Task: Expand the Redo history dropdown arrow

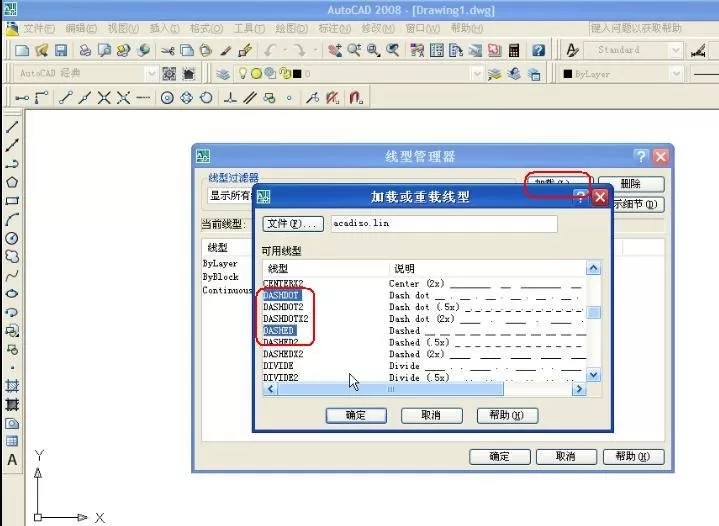Action: point(315,50)
